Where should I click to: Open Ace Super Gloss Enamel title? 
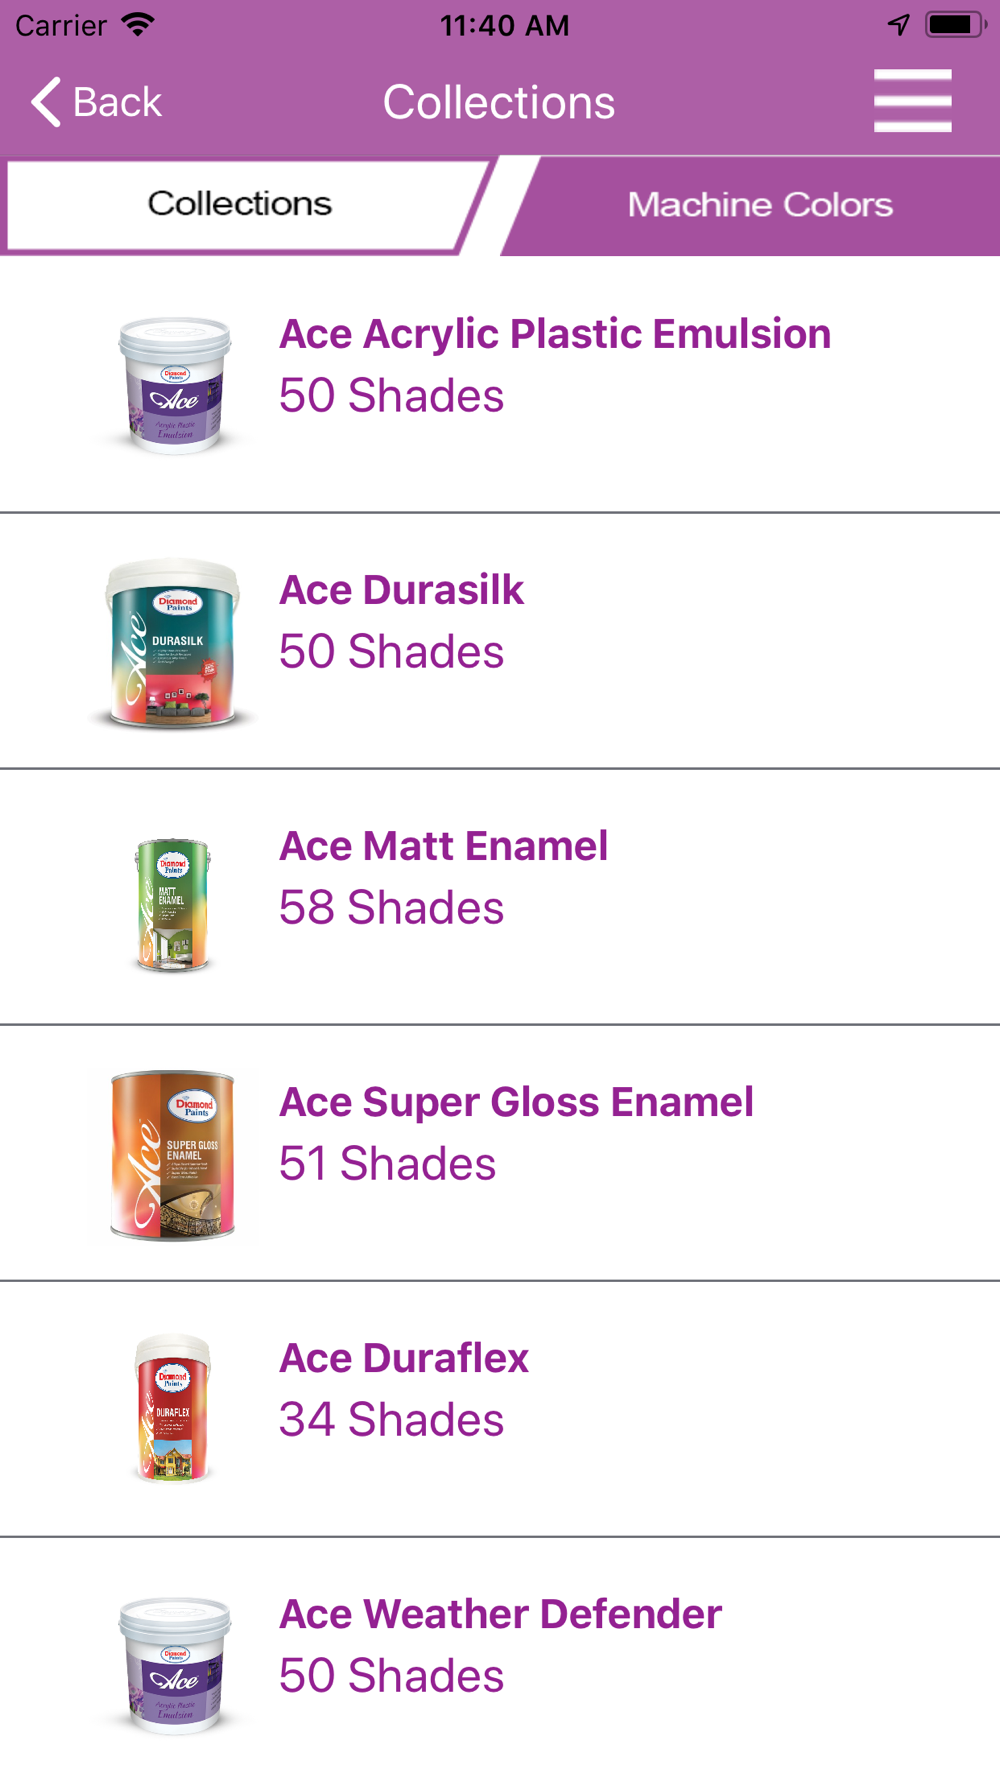[x=516, y=1102]
